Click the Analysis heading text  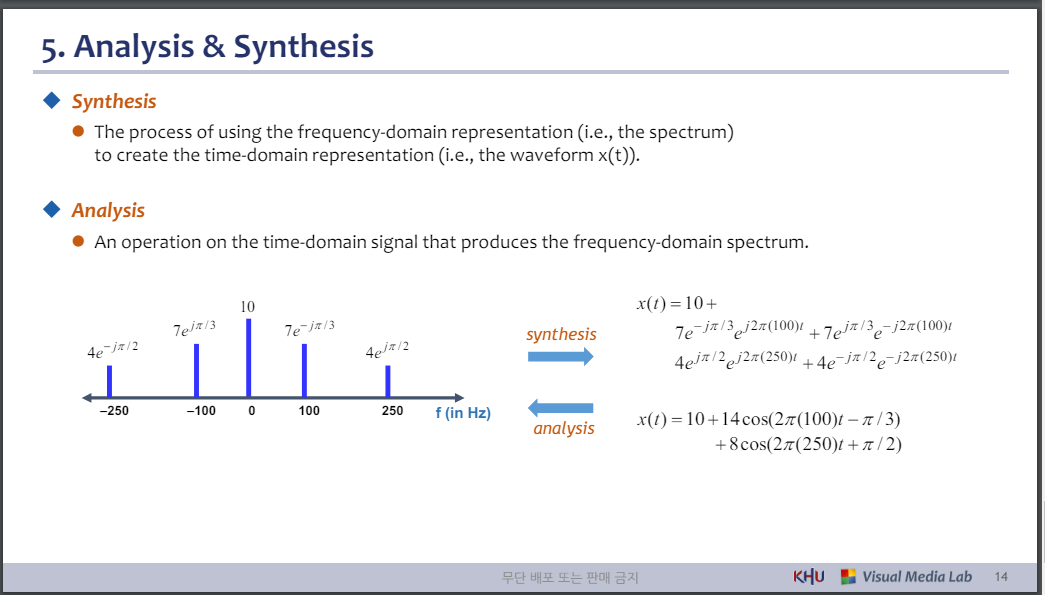(108, 210)
